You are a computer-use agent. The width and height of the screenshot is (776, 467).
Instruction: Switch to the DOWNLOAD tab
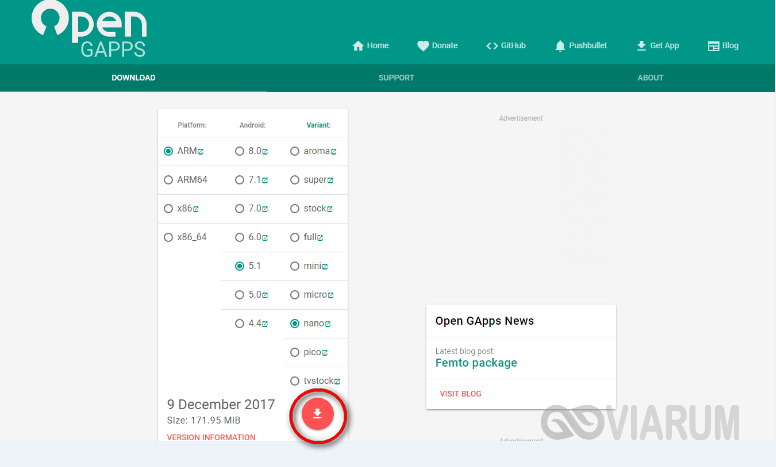tap(133, 78)
